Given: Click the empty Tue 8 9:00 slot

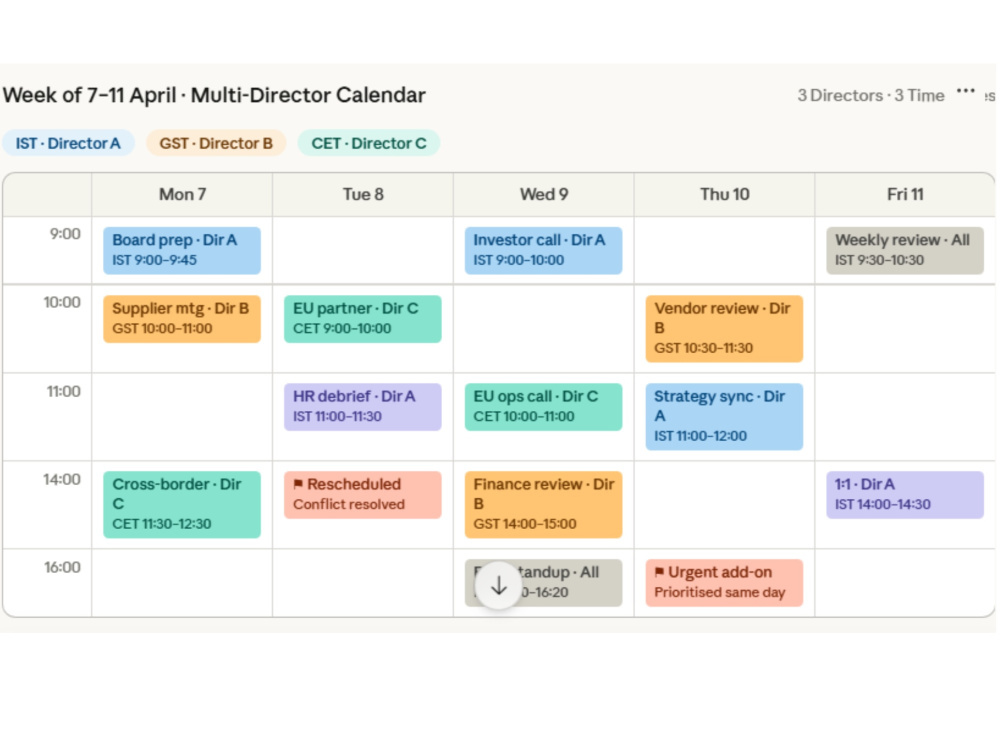Looking at the screenshot, I should pos(363,250).
